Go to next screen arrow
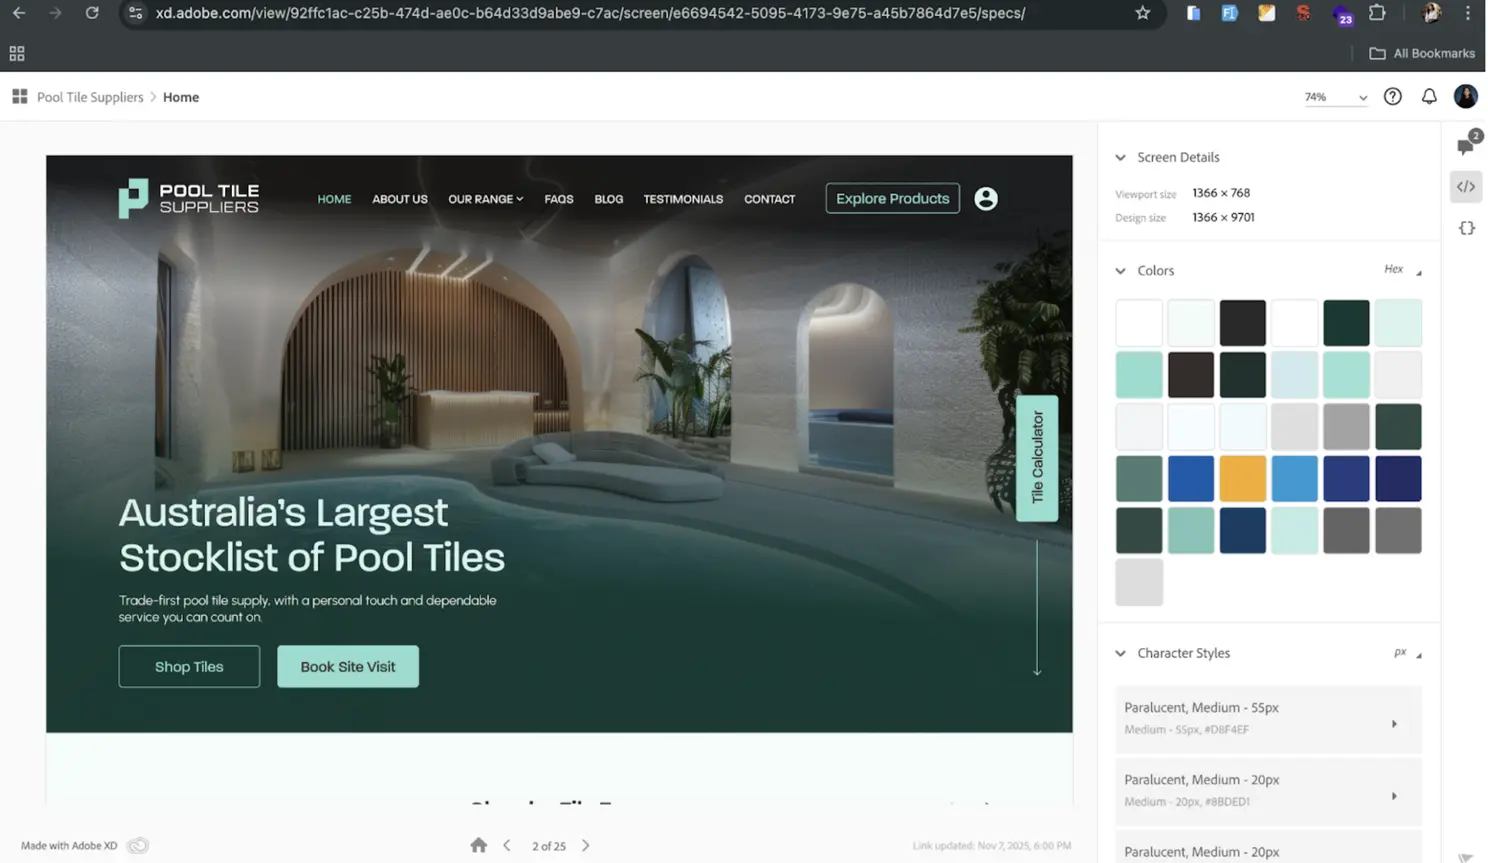Screen dimensions: 1488x863 tap(586, 845)
